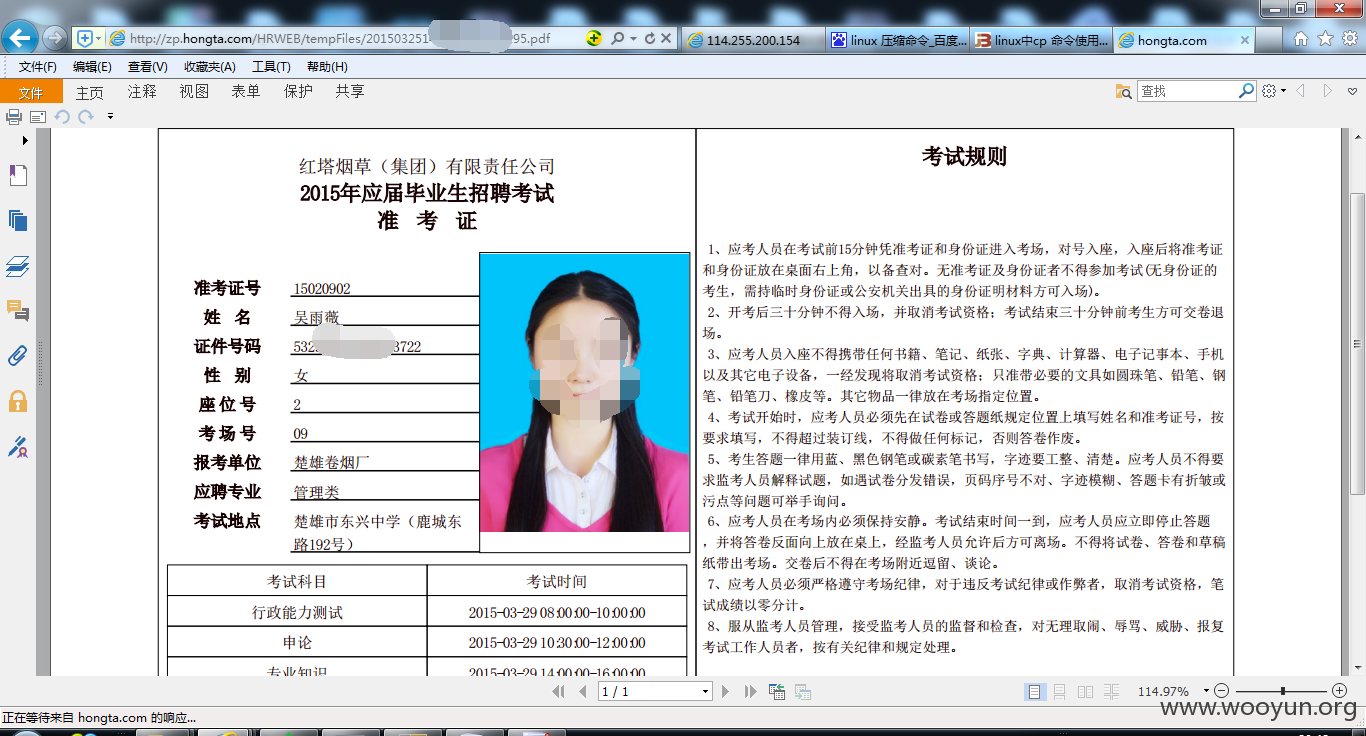The image size is (1366, 736).
Task: Switch to the 保护 ribbon tab
Action: [298, 92]
